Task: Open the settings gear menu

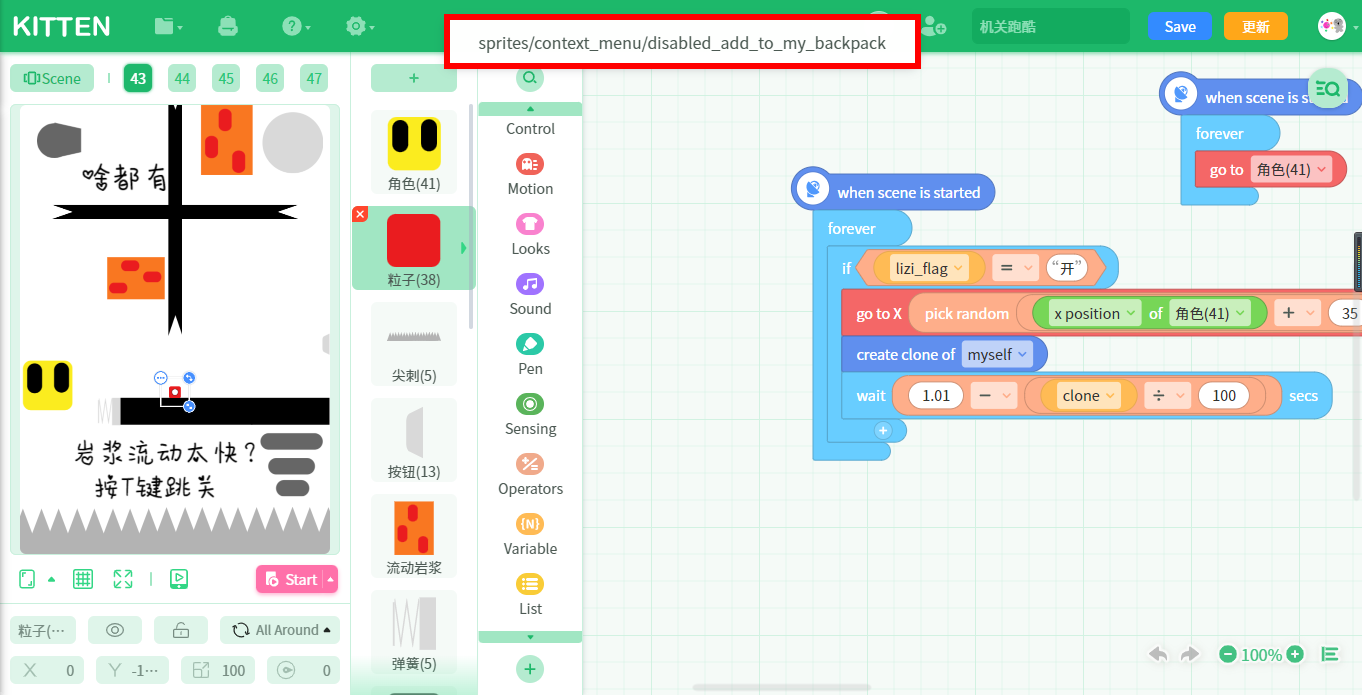Action: click(359, 27)
